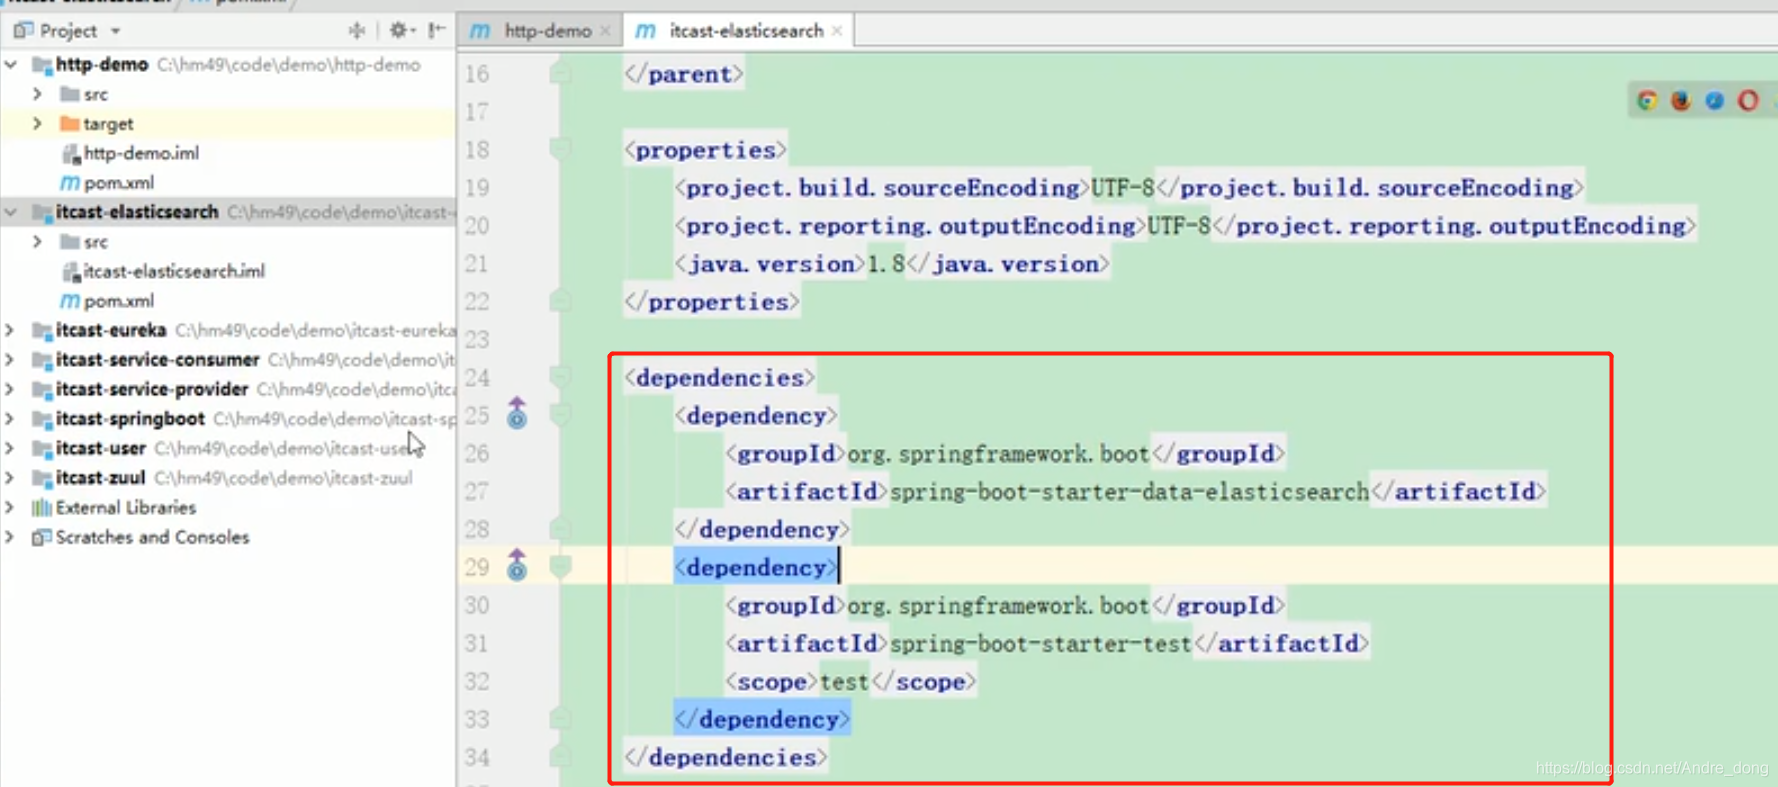
Task: Select the target folder icon
Action: pyautogui.click(x=69, y=124)
